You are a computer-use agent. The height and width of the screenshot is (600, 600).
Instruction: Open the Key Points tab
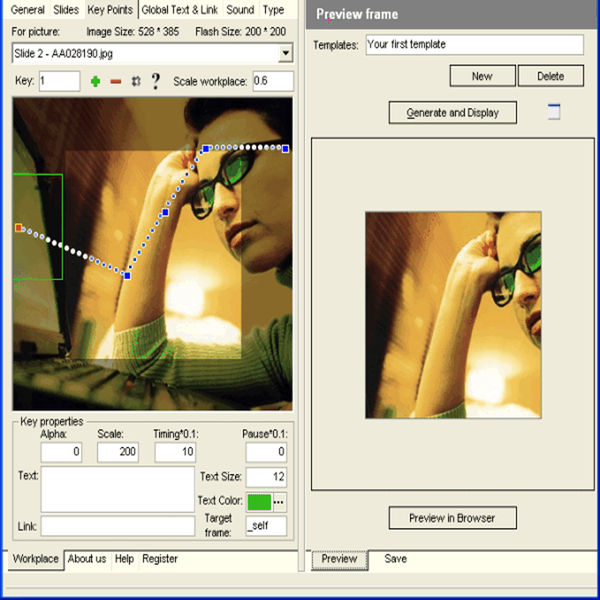pyautogui.click(x=110, y=10)
